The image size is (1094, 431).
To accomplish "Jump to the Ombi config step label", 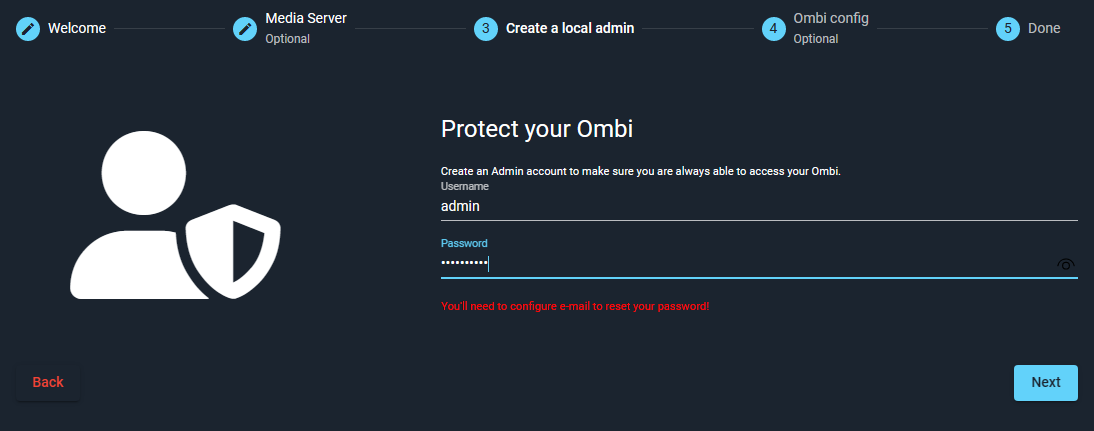I will click(x=831, y=19).
